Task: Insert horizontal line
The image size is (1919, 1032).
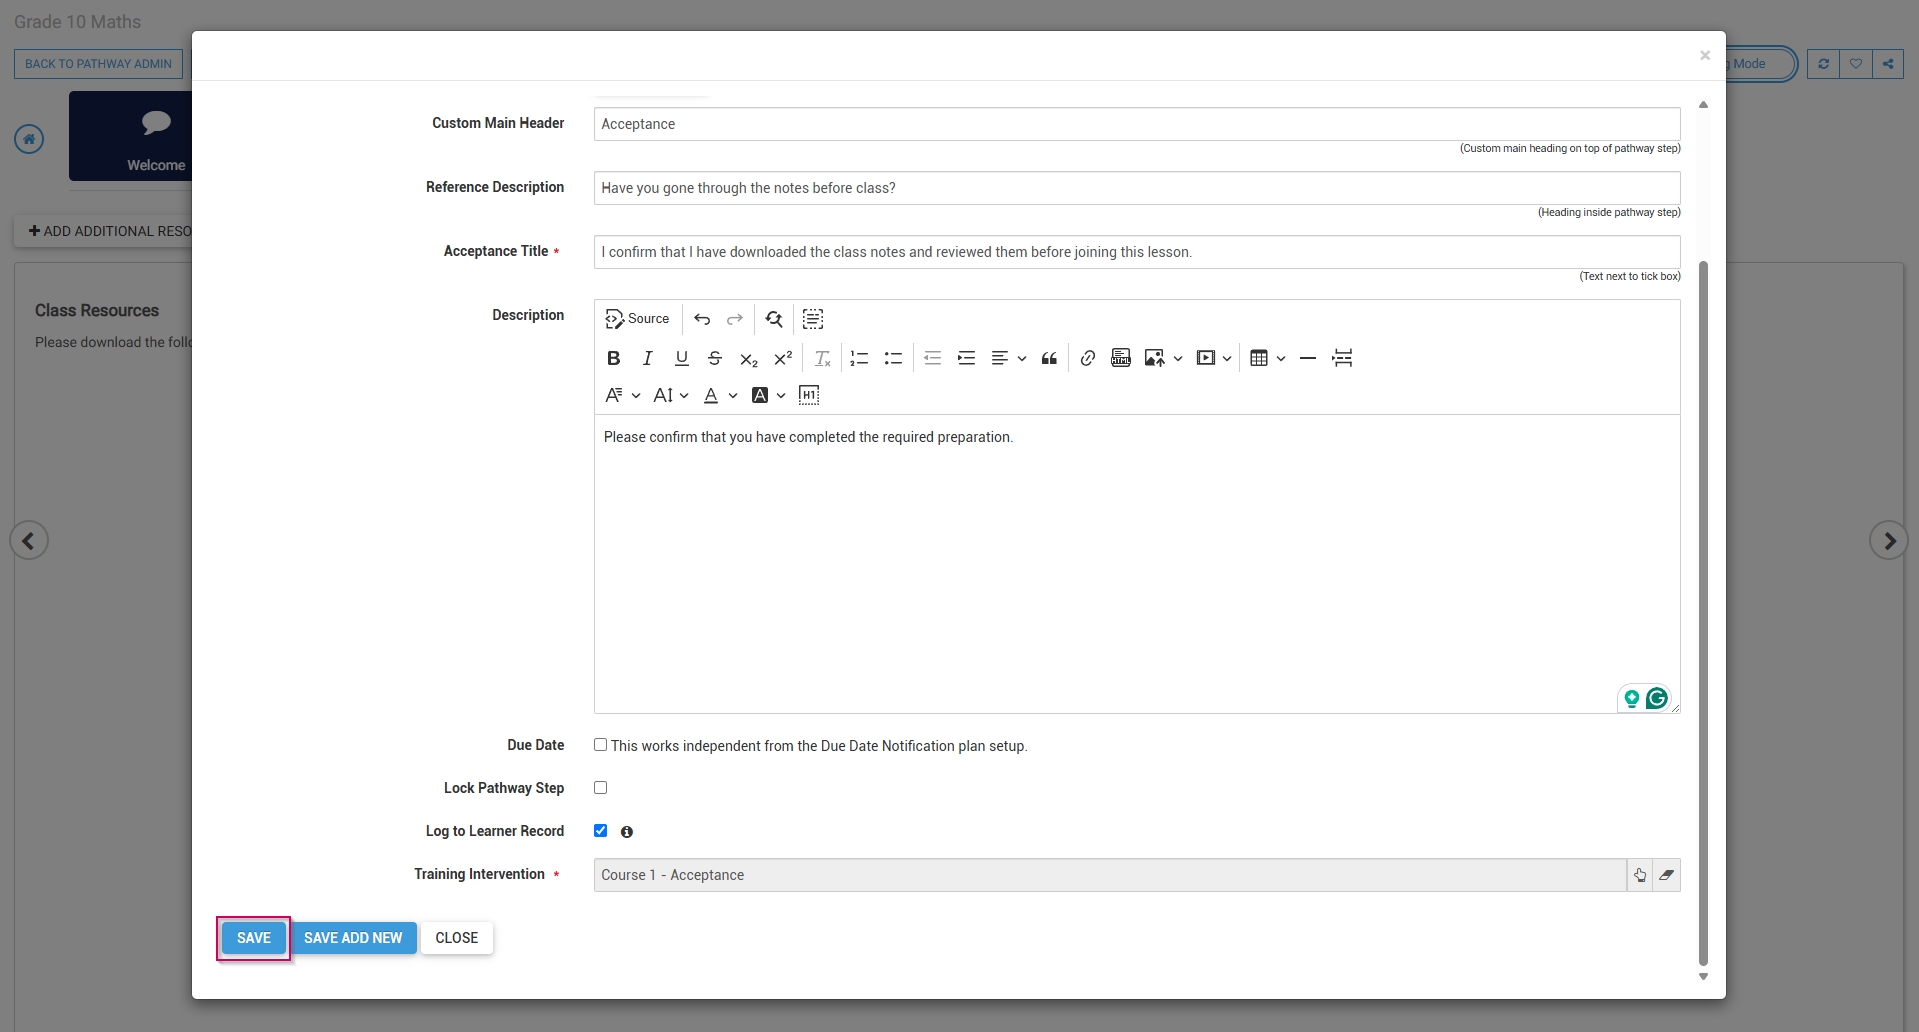Action: [x=1308, y=358]
